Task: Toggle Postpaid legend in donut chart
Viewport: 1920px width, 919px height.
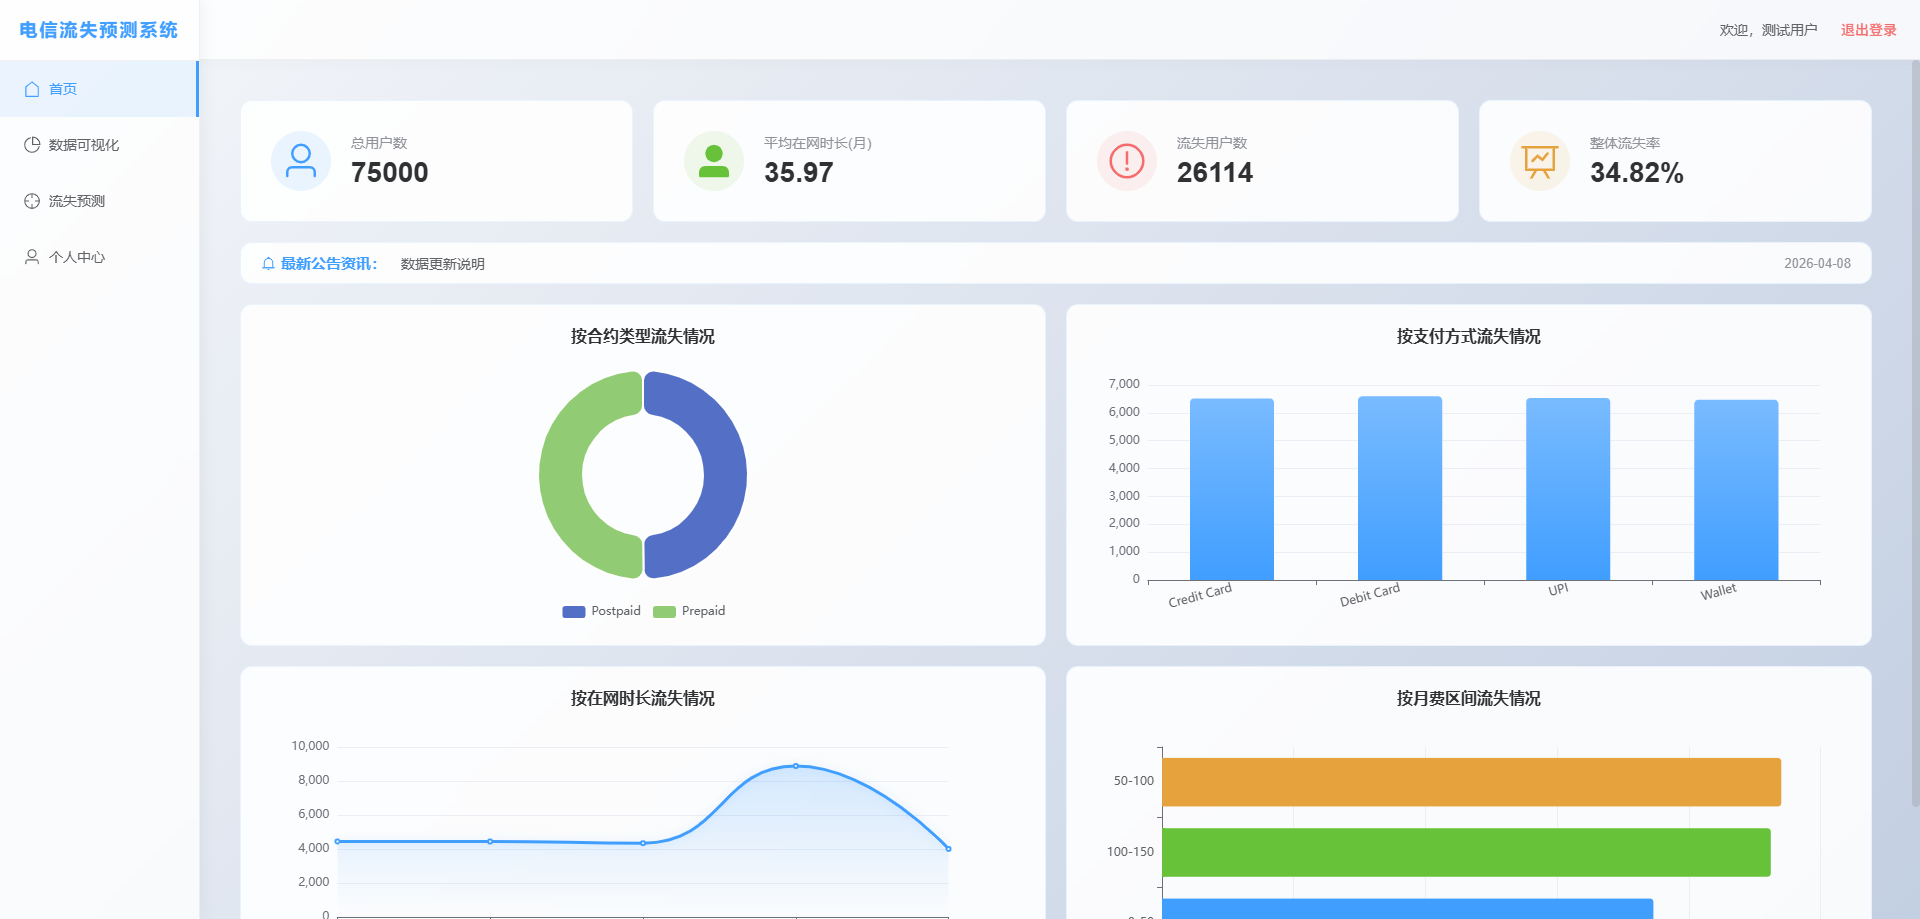Action: click(x=602, y=611)
